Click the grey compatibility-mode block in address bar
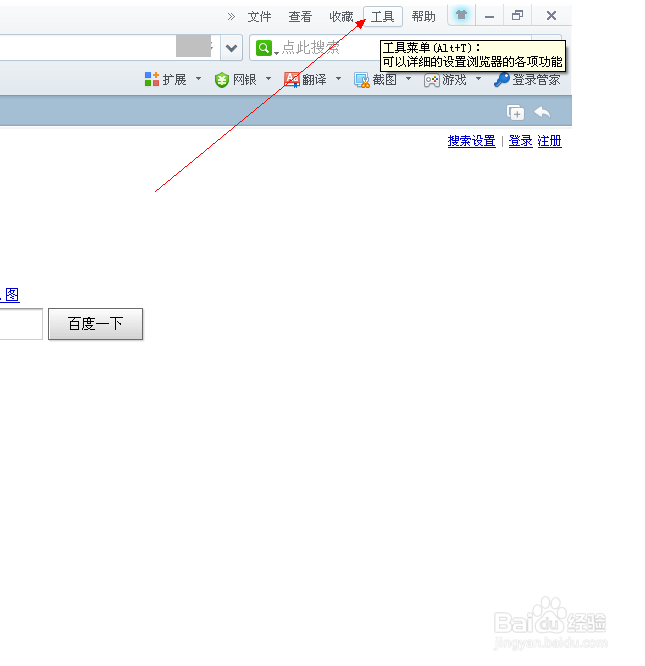This screenshot has height=666, width=645. 193,46
